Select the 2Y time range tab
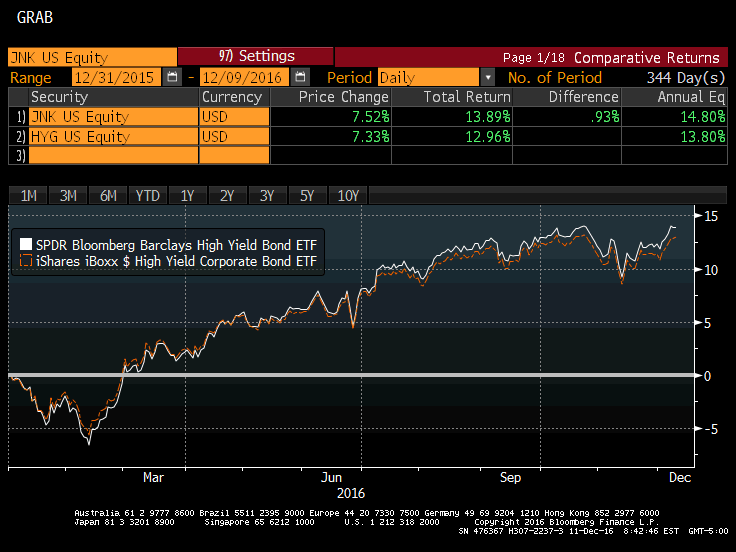Screen dimensions: 736x552 pos(227,195)
